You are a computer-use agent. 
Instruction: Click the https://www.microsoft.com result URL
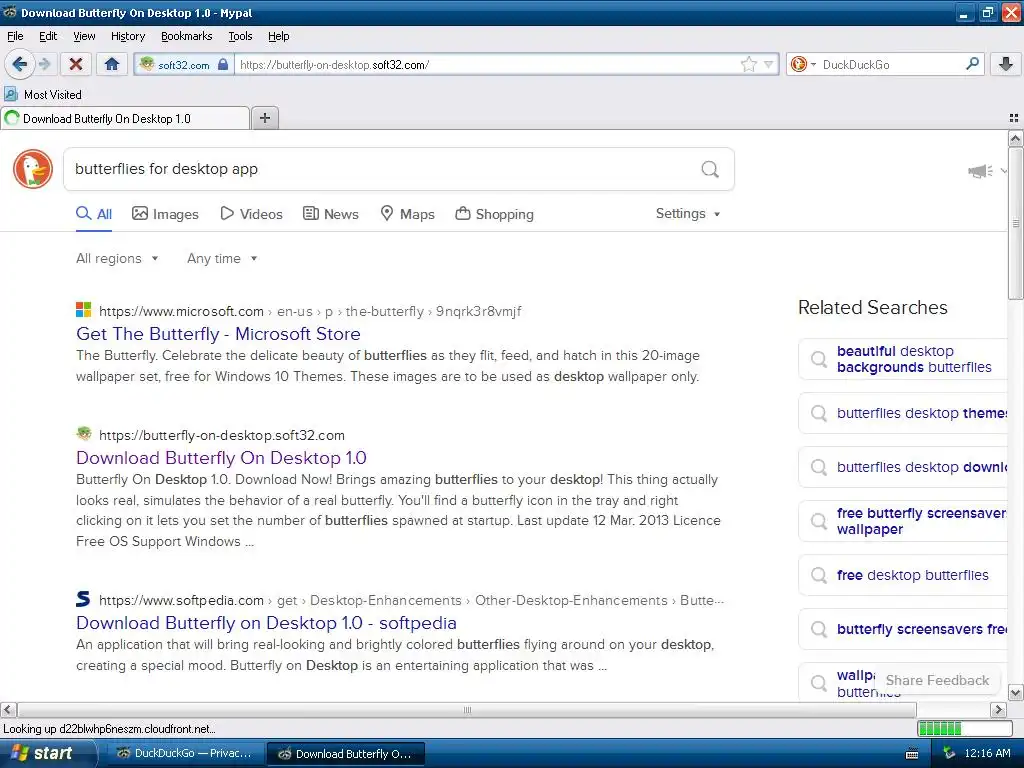point(182,312)
